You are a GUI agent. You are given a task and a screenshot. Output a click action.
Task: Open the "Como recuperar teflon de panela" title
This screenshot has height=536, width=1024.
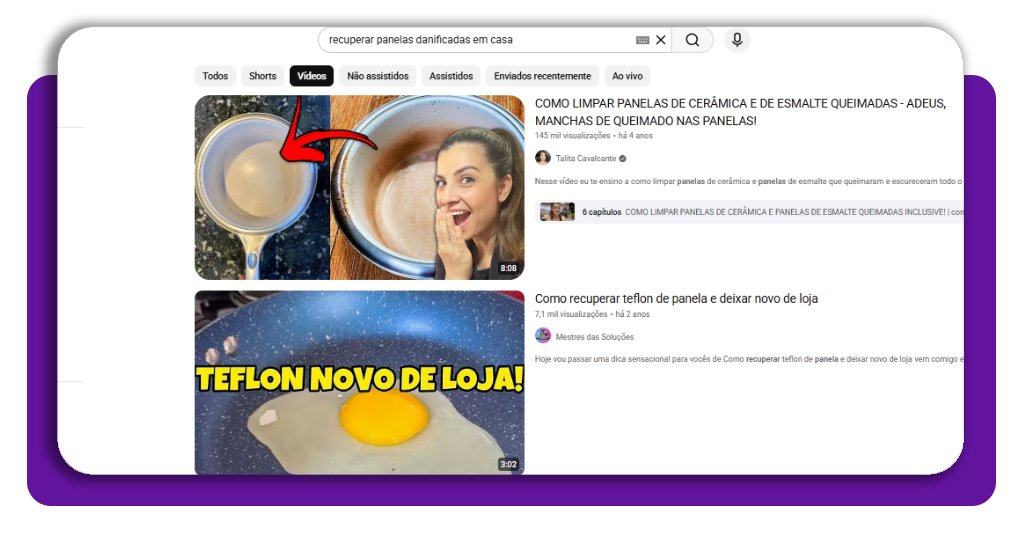coord(676,299)
